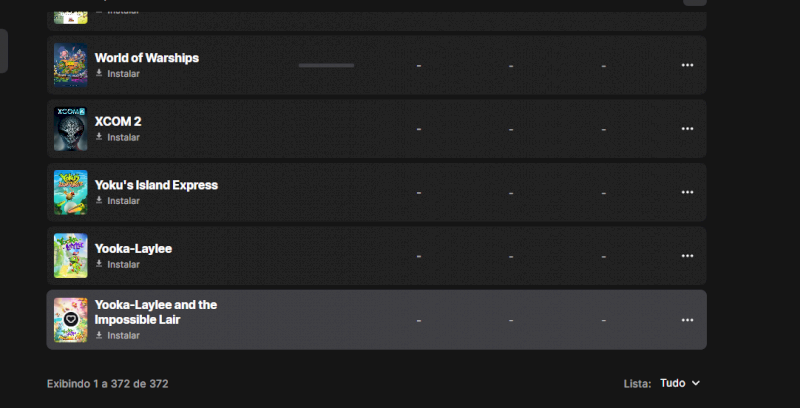Open more options for Yoku's Island Express
800x408 pixels.
pyautogui.click(x=687, y=192)
